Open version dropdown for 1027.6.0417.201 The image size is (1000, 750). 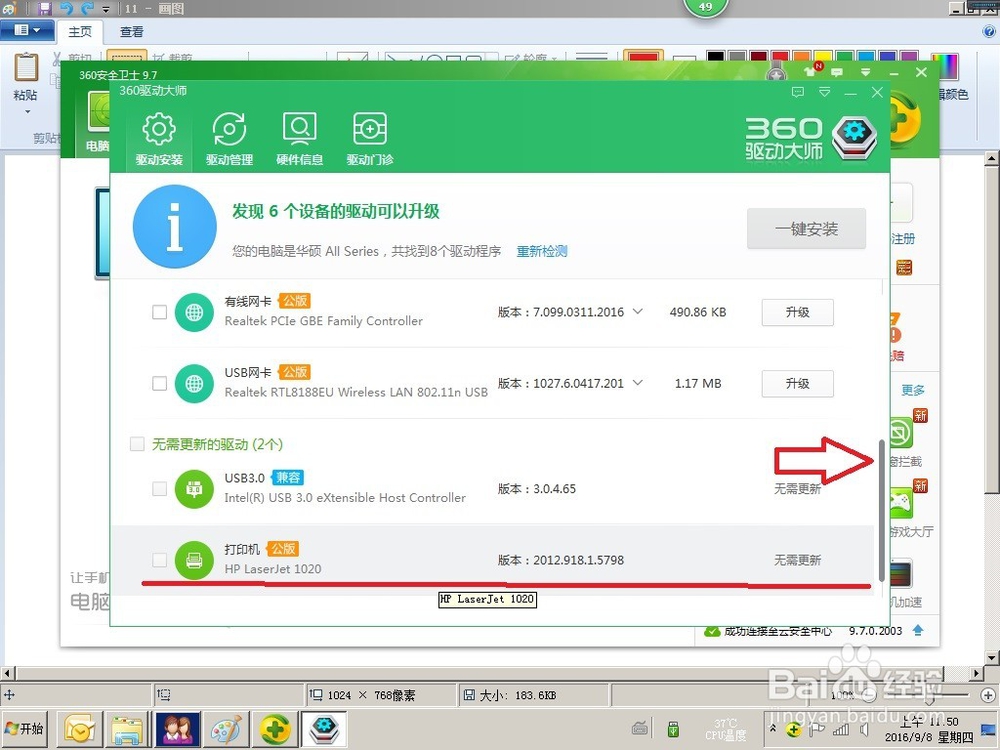pyautogui.click(x=637, y=383)
